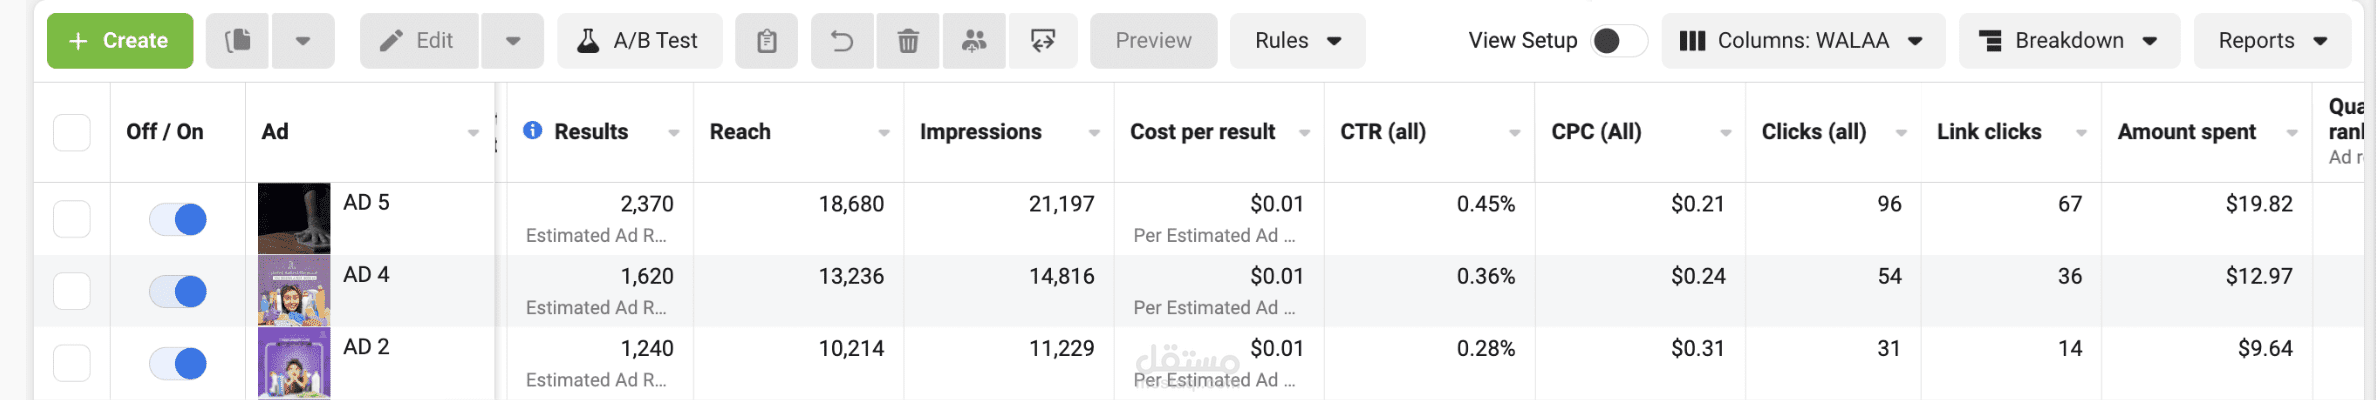
Task: Click the Preview button
Action: [x=1153, y=41]
